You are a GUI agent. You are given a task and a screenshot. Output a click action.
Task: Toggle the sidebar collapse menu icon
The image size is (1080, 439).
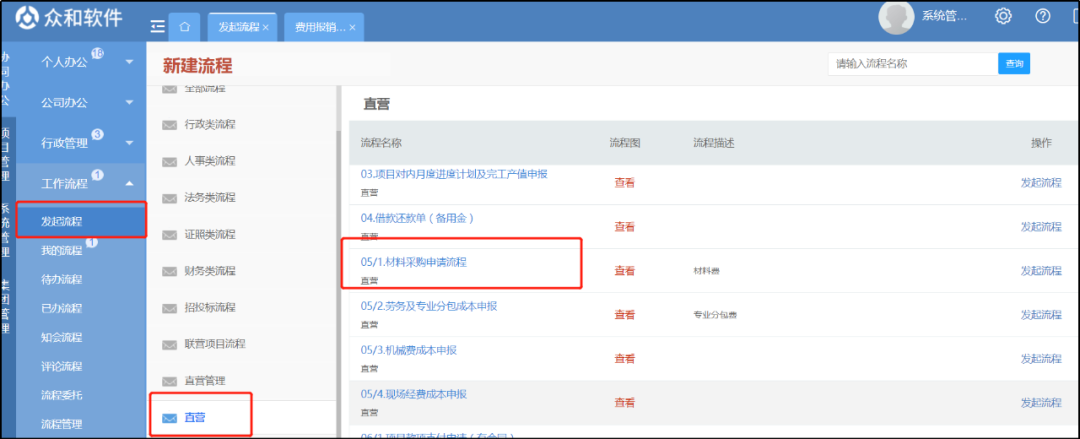click(x=158, y=26)
